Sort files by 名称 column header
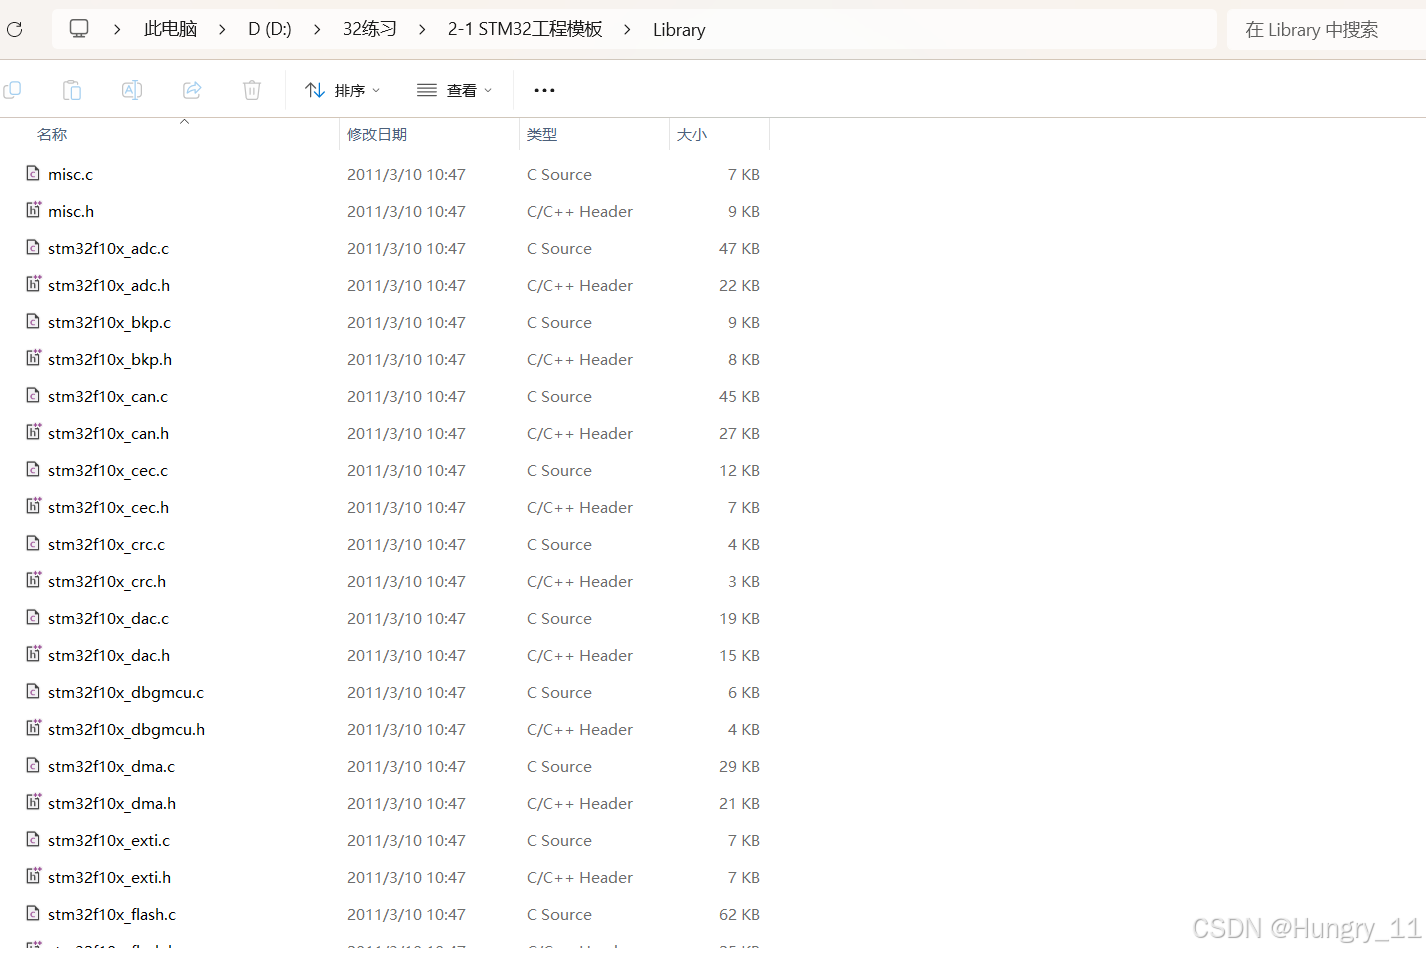This screenshot has height=954, width=1426. point(52,134)
